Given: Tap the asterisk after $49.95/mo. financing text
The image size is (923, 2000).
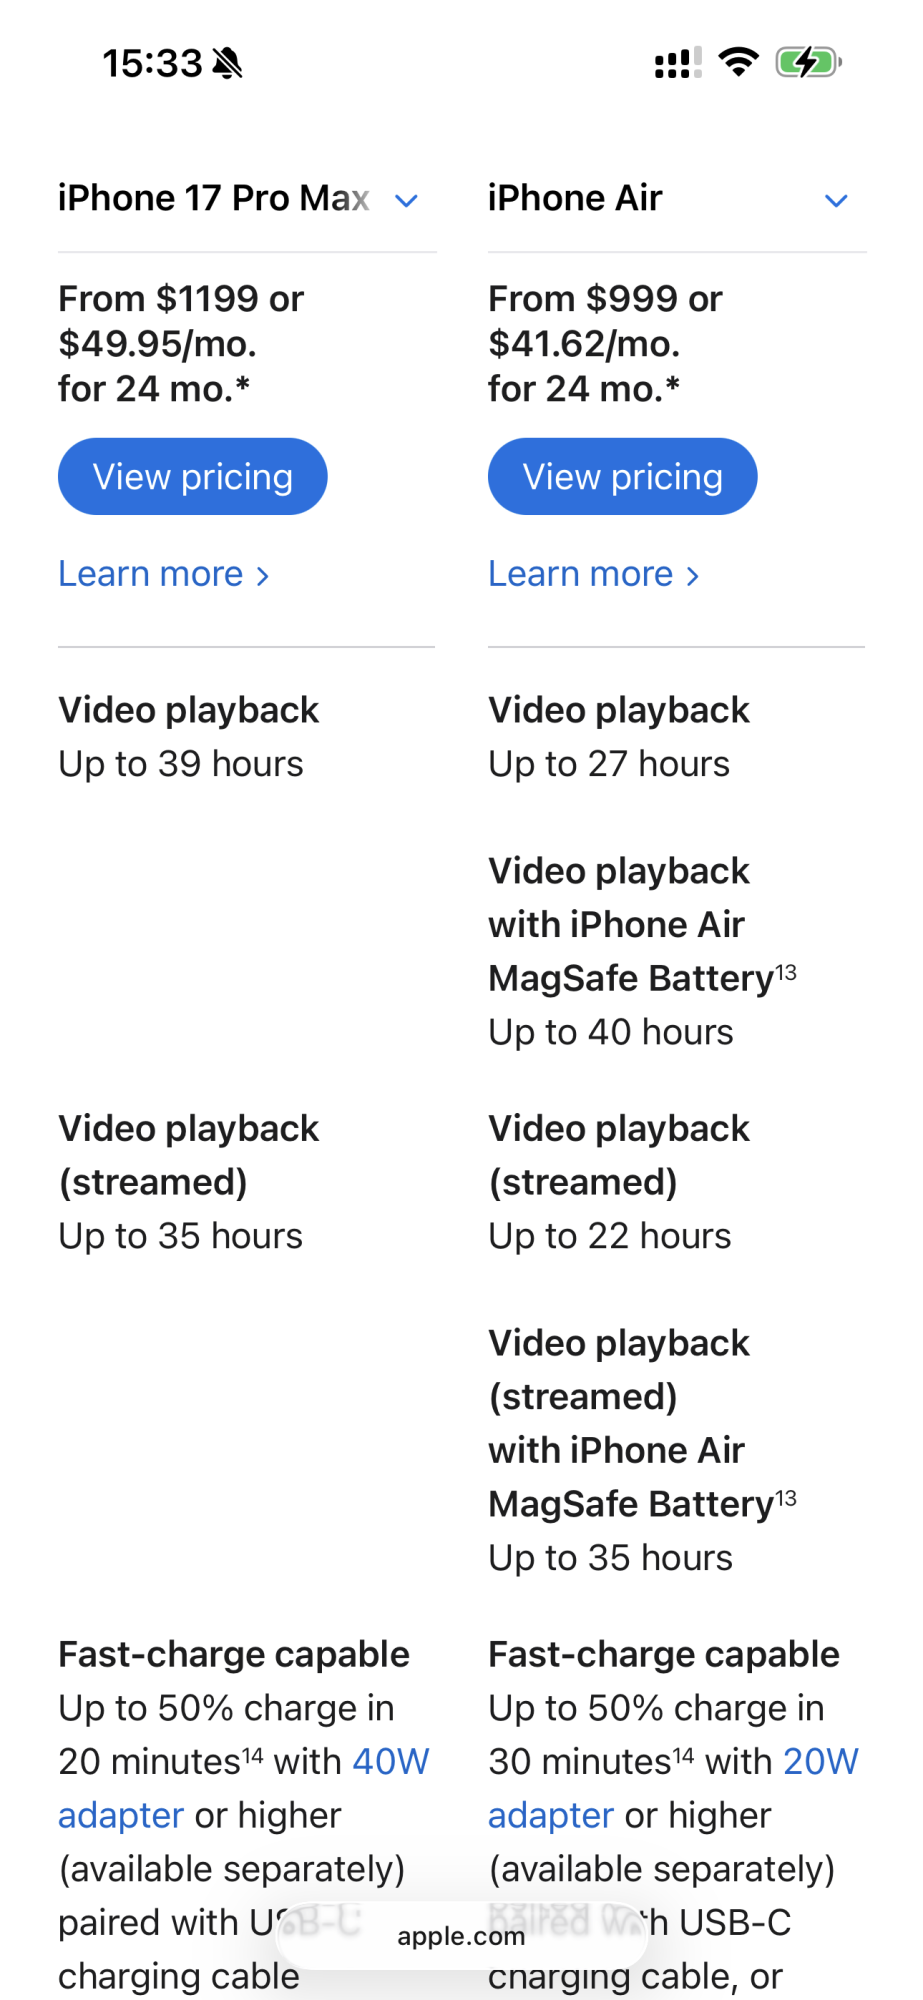Looking at the screenshot, I should coord(242,384).
